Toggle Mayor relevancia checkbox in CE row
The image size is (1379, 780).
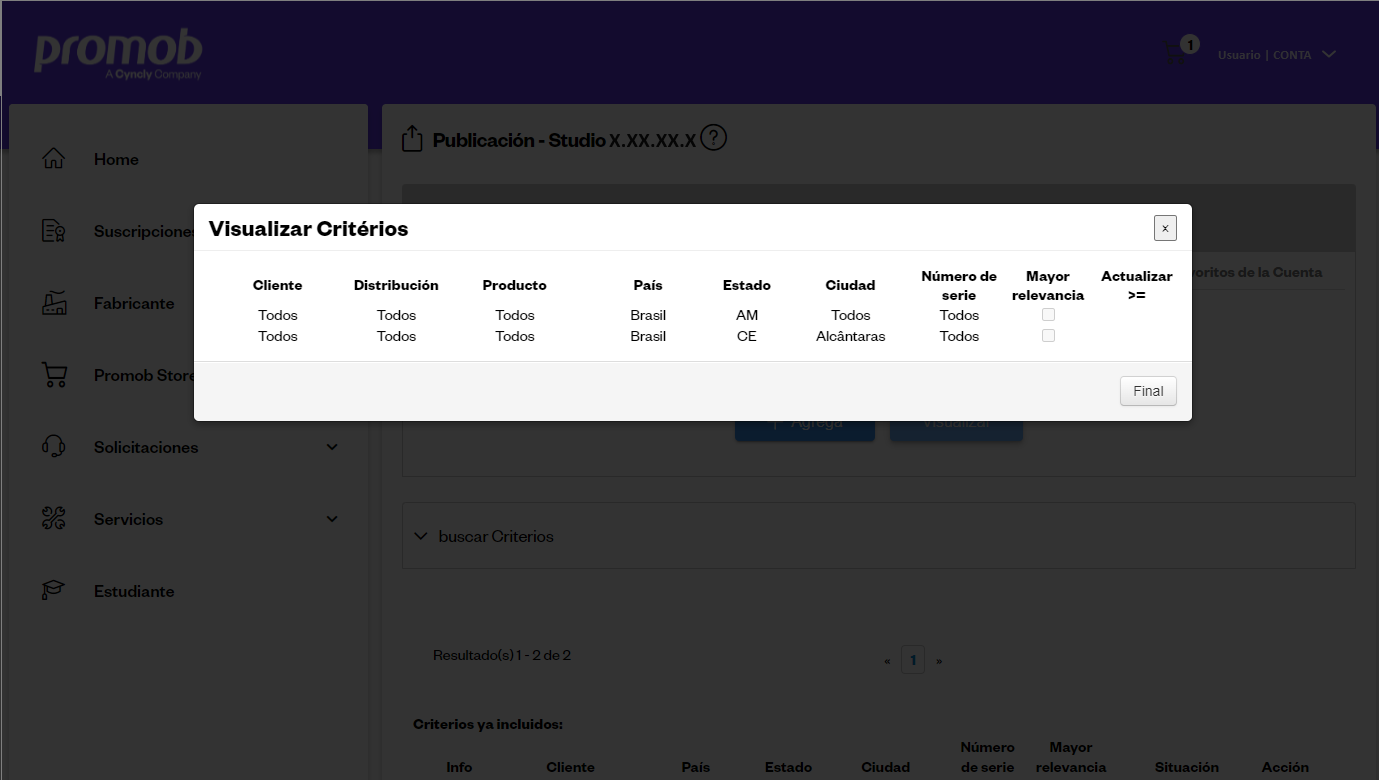point(1048,335)
